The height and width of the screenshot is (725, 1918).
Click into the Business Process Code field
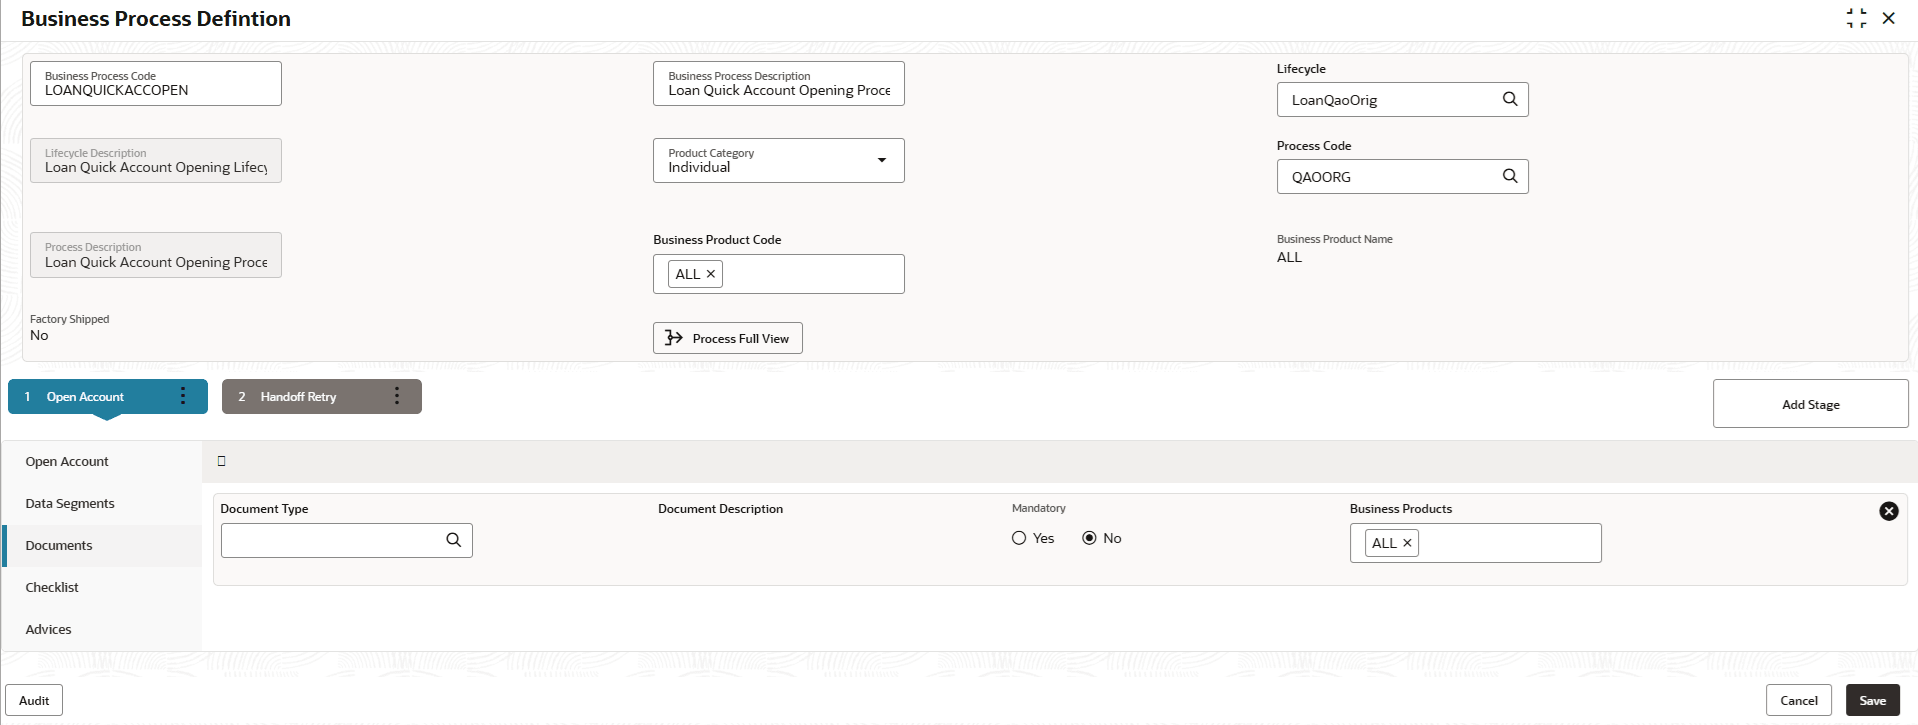pyautogui.click(x=155, y=90)
